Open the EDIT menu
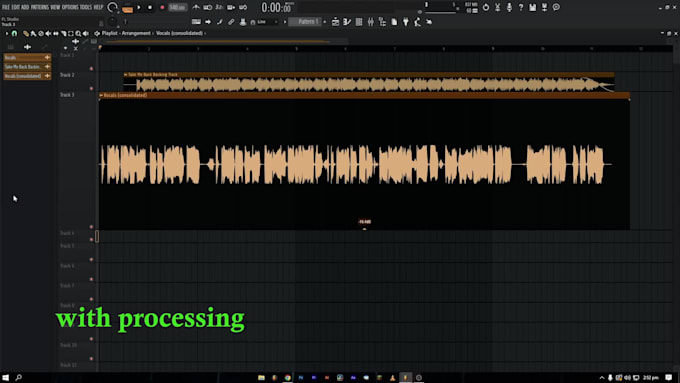 (16, 7)
